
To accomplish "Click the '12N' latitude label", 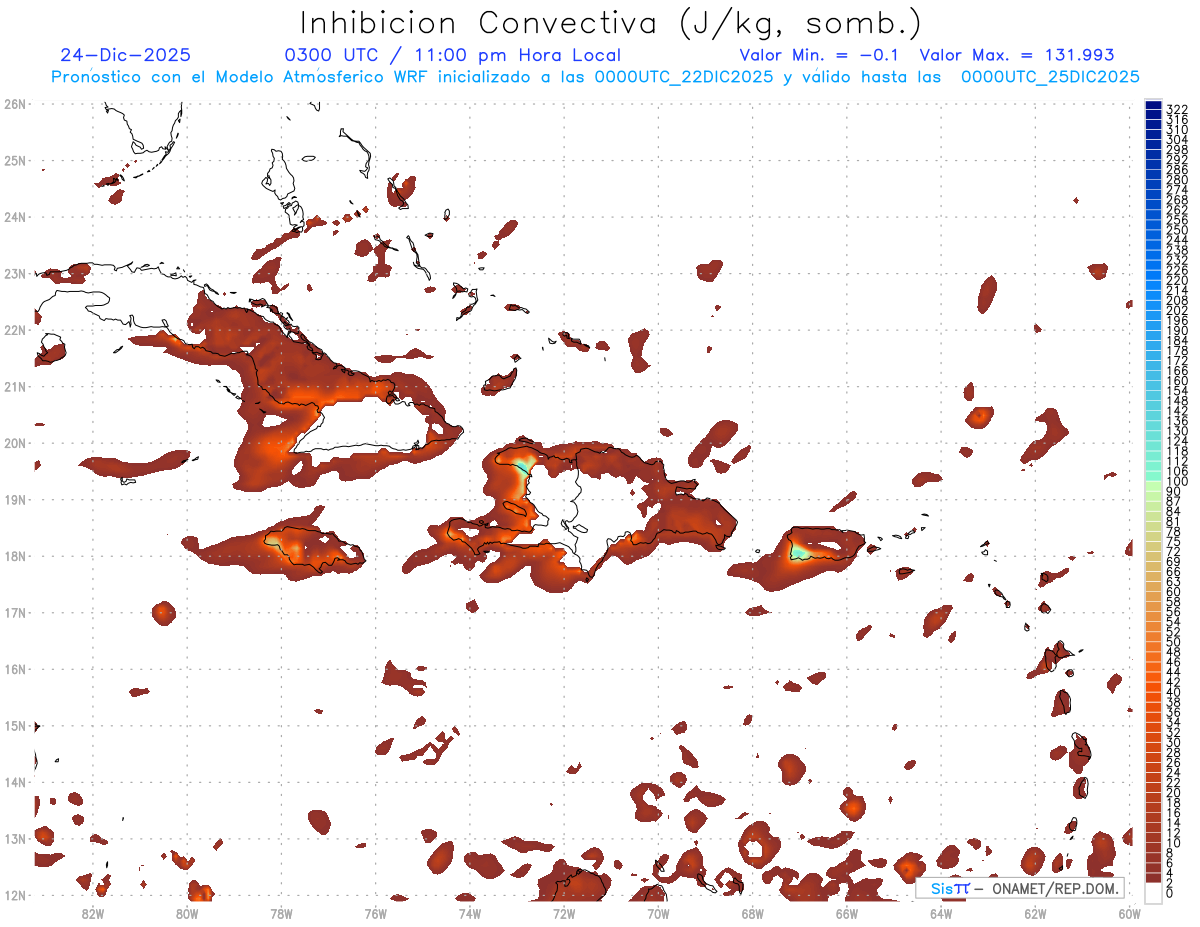I will click(x=15, y=895).
